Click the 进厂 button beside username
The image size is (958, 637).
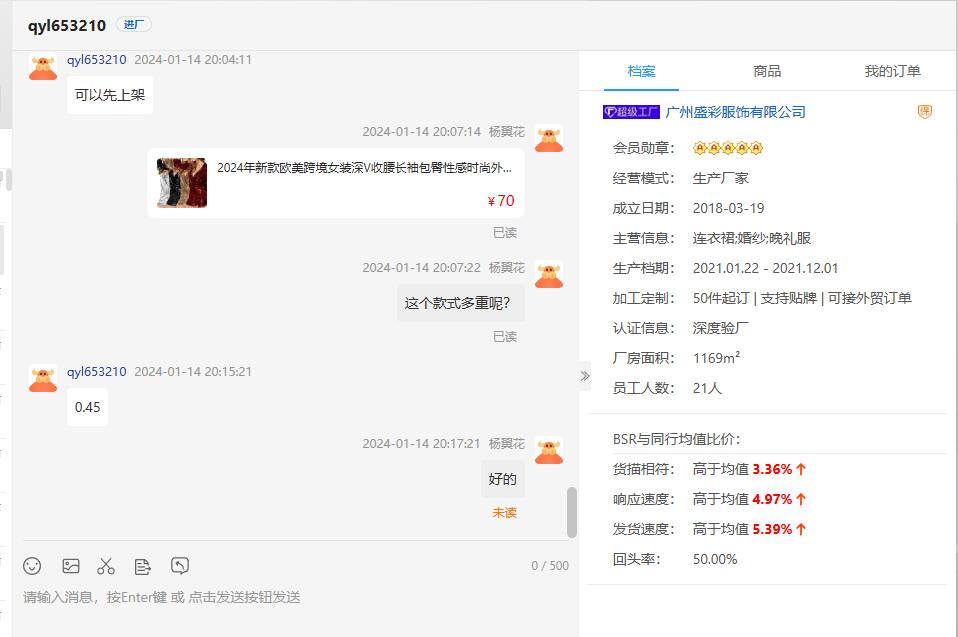coord(134,25)
